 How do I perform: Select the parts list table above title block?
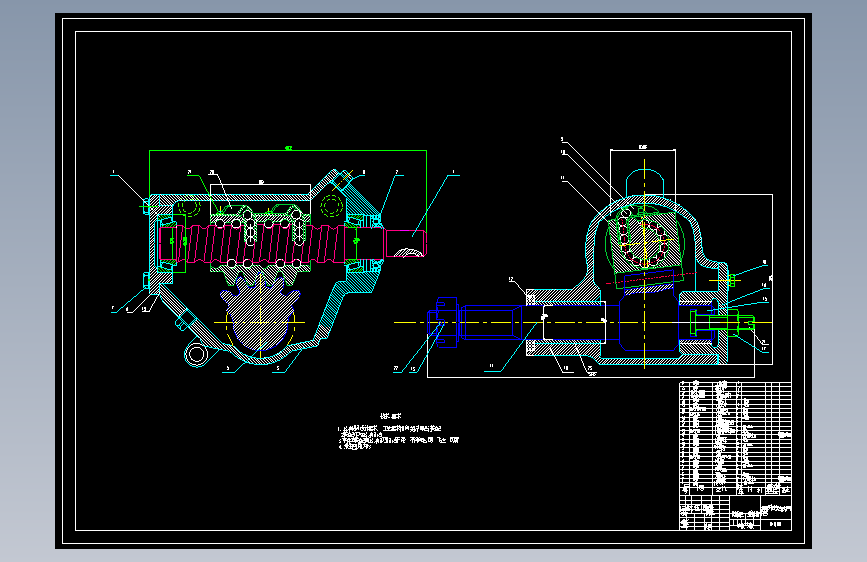coord(735,438)
